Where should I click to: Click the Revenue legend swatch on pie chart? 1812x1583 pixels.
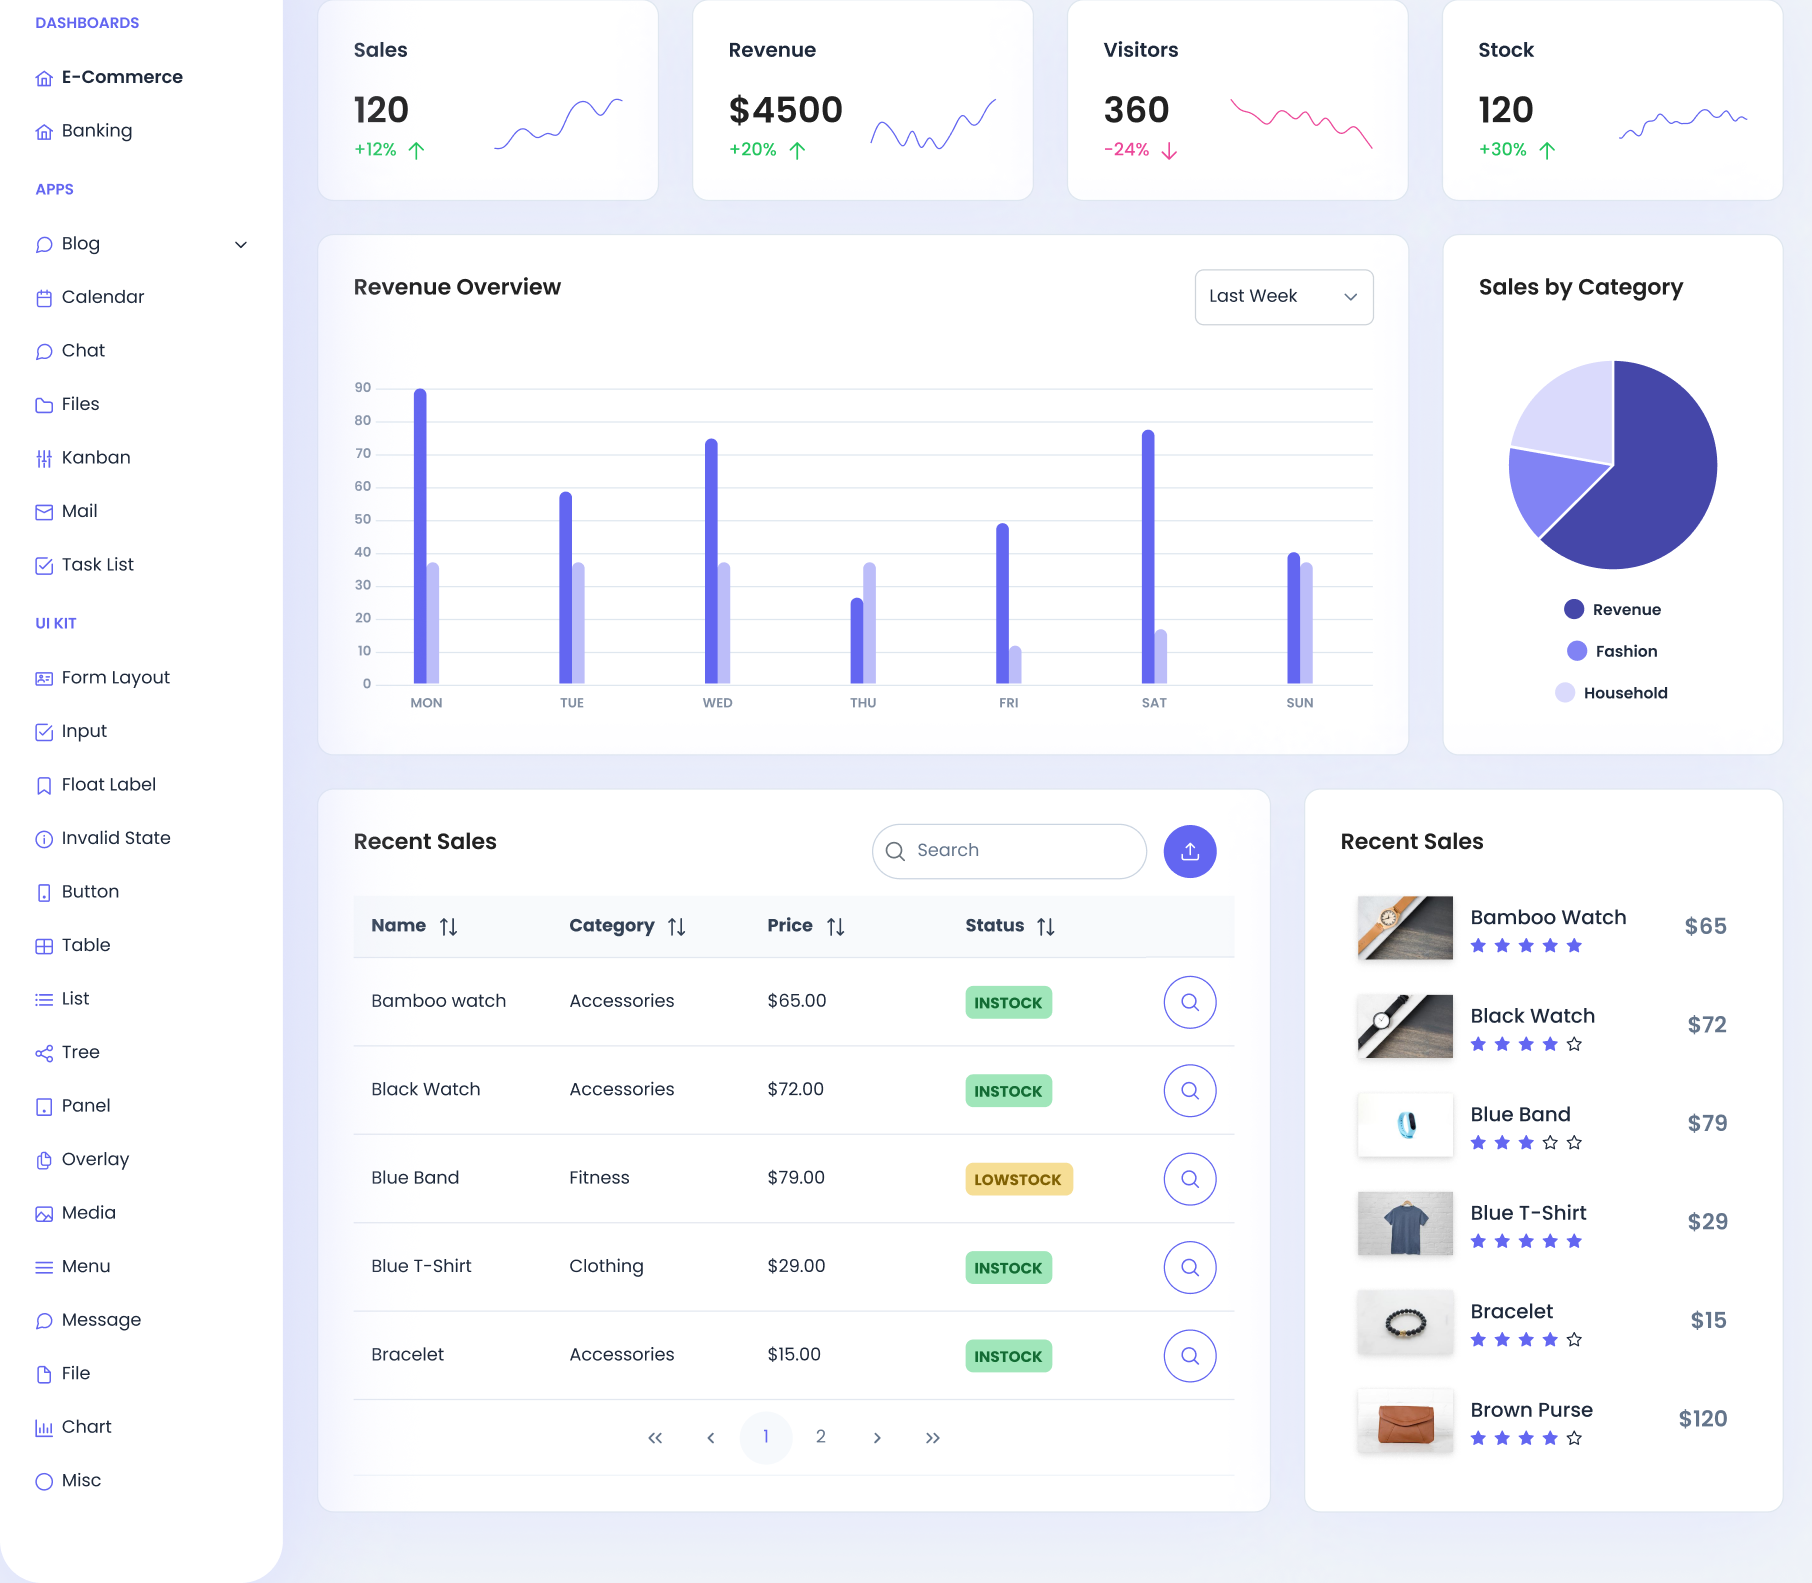[1573, 609]
